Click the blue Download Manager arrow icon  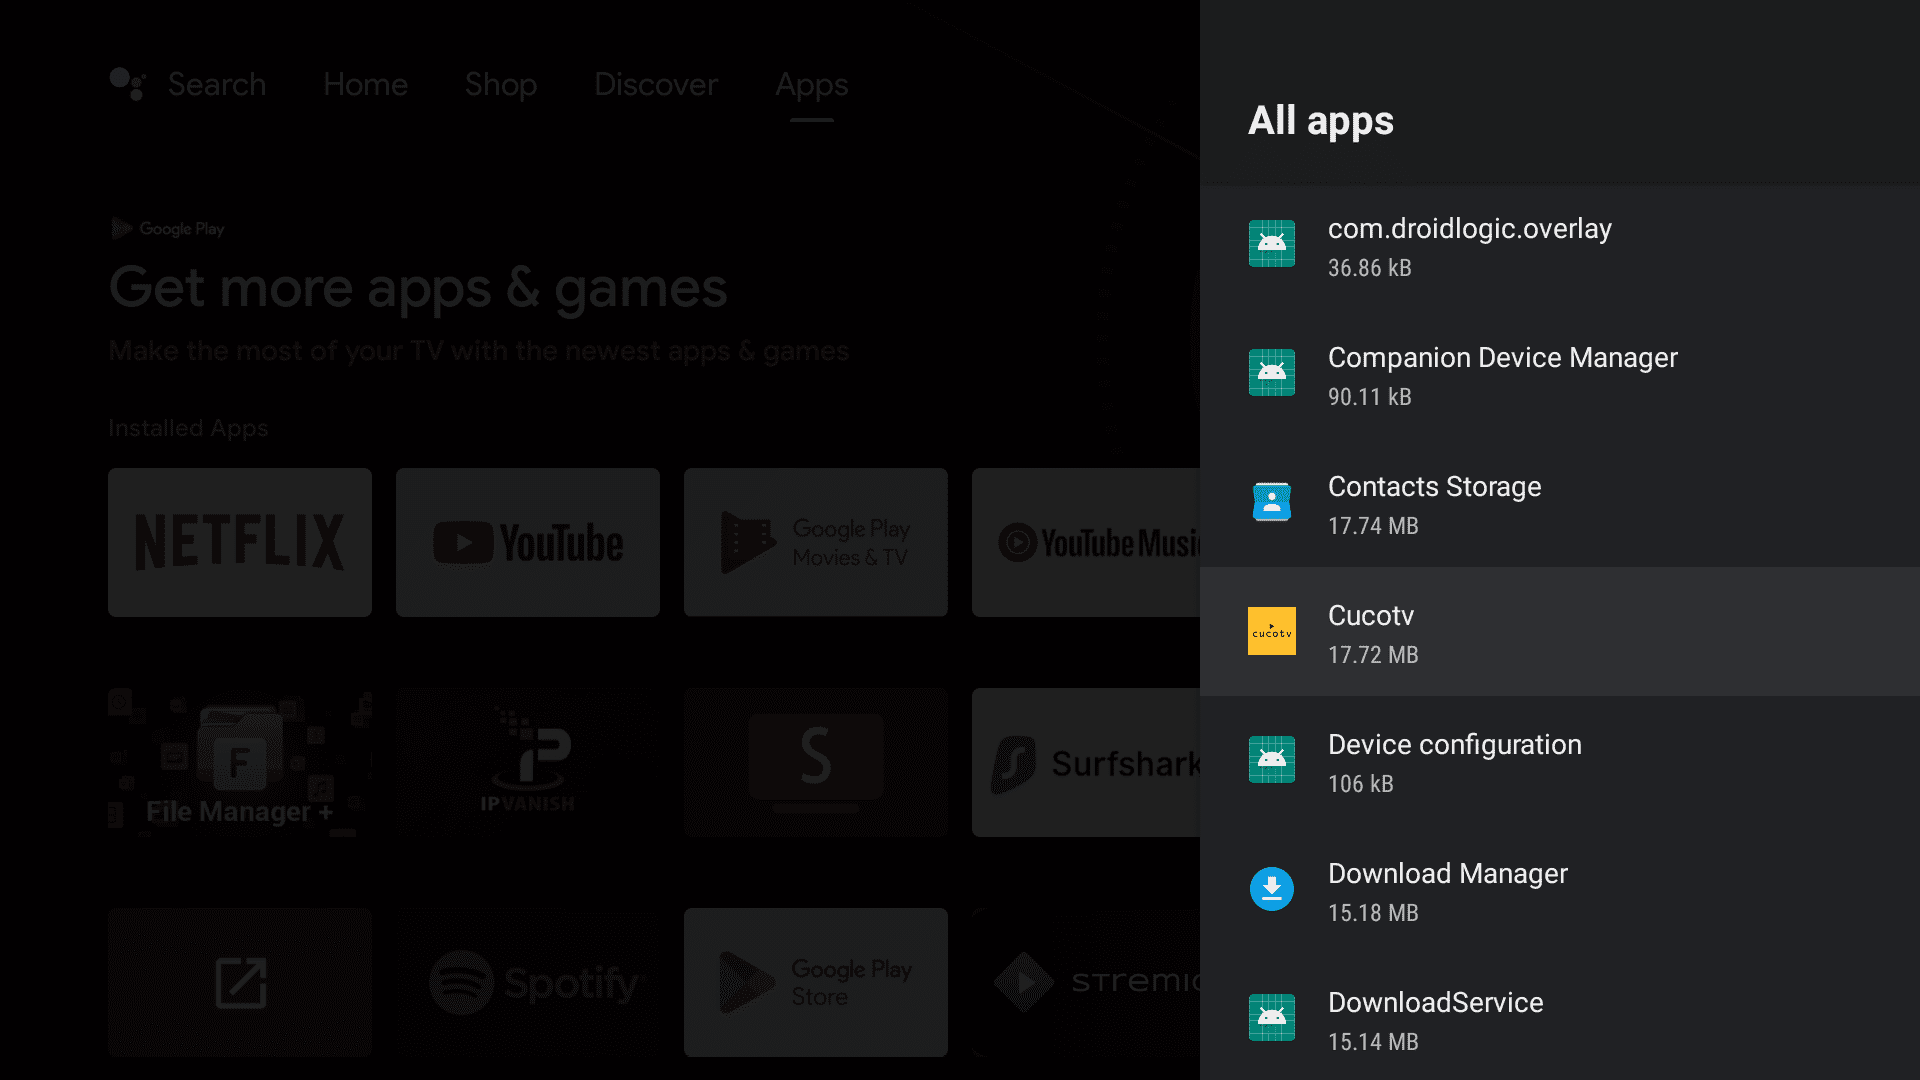point(1272,889)
